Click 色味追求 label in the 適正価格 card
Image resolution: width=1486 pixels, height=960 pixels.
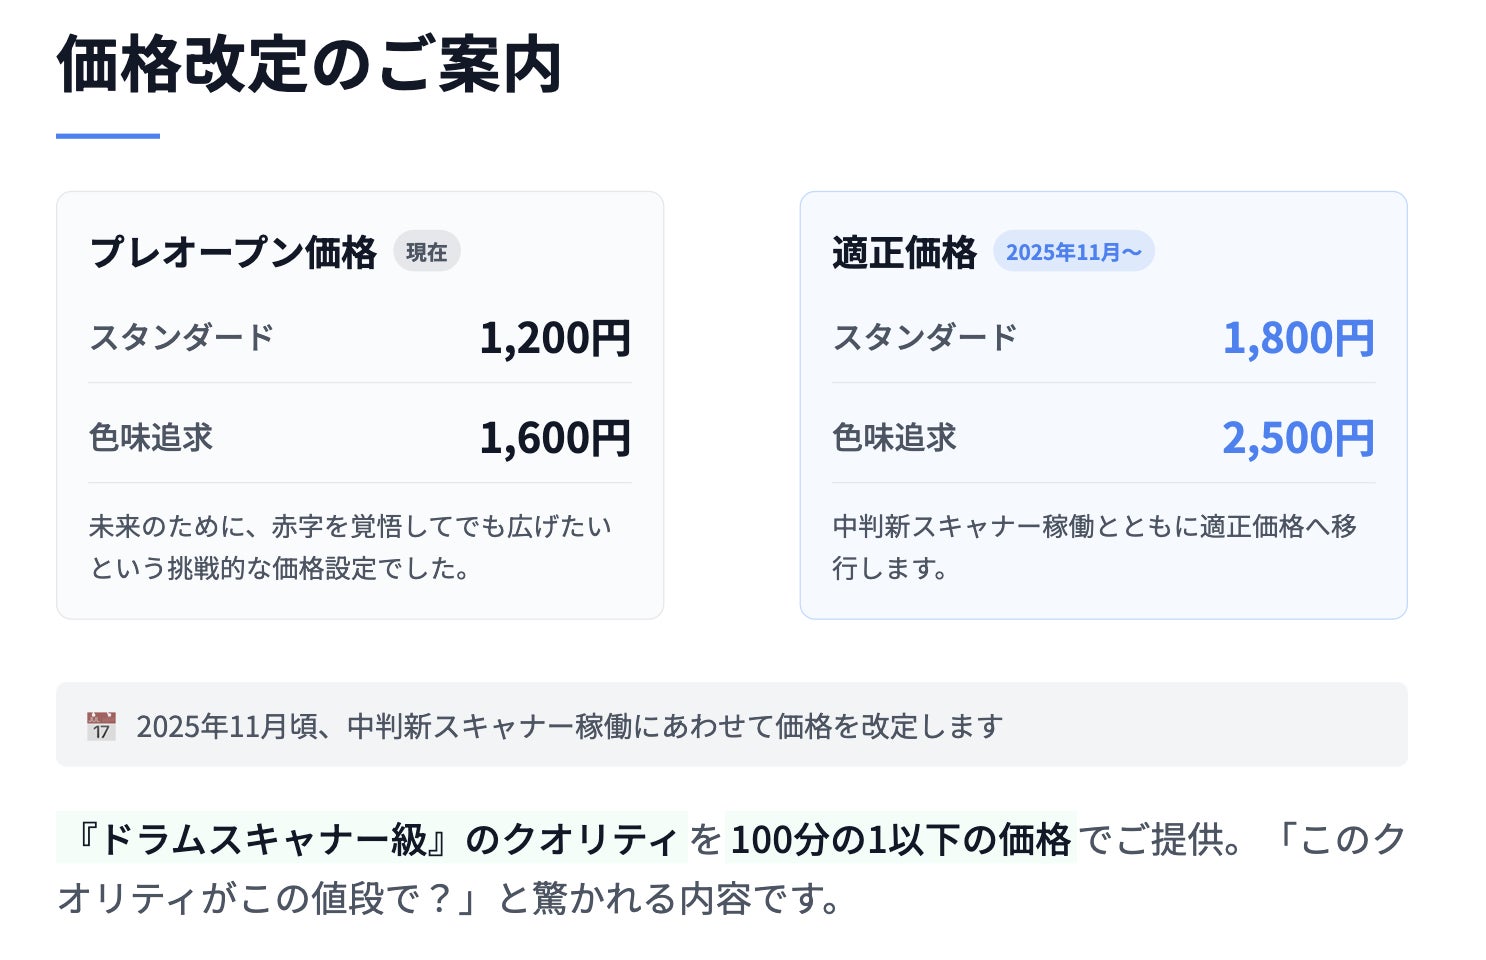pos(894,438)
